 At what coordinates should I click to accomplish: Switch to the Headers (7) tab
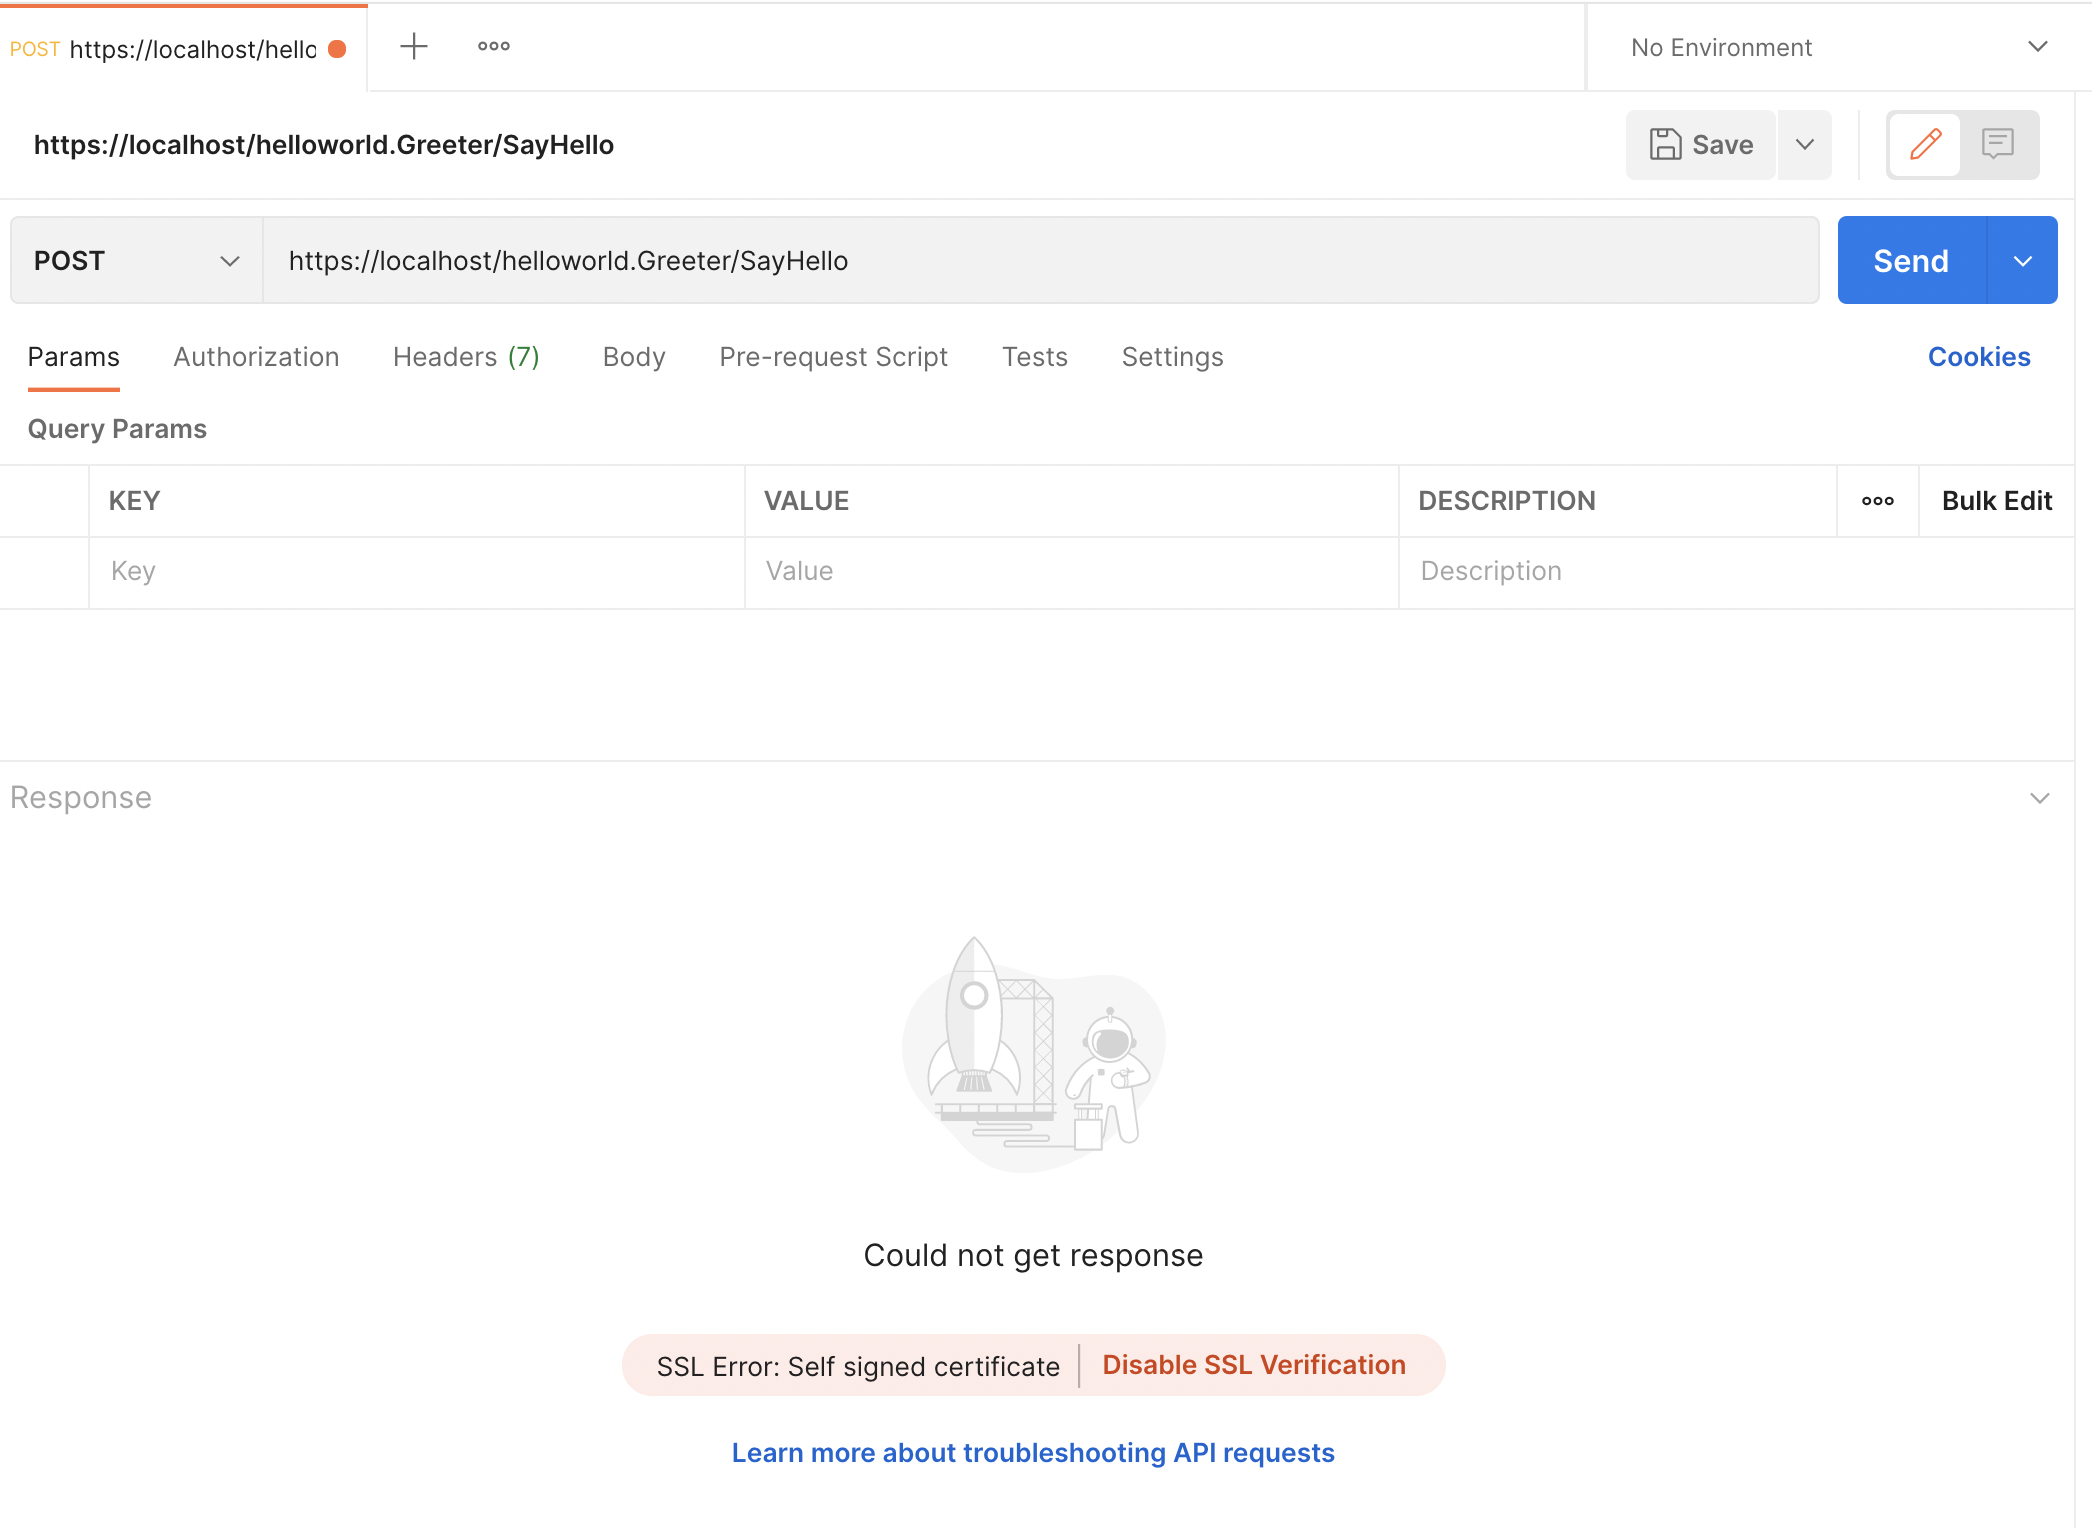(x=466, y=357)
